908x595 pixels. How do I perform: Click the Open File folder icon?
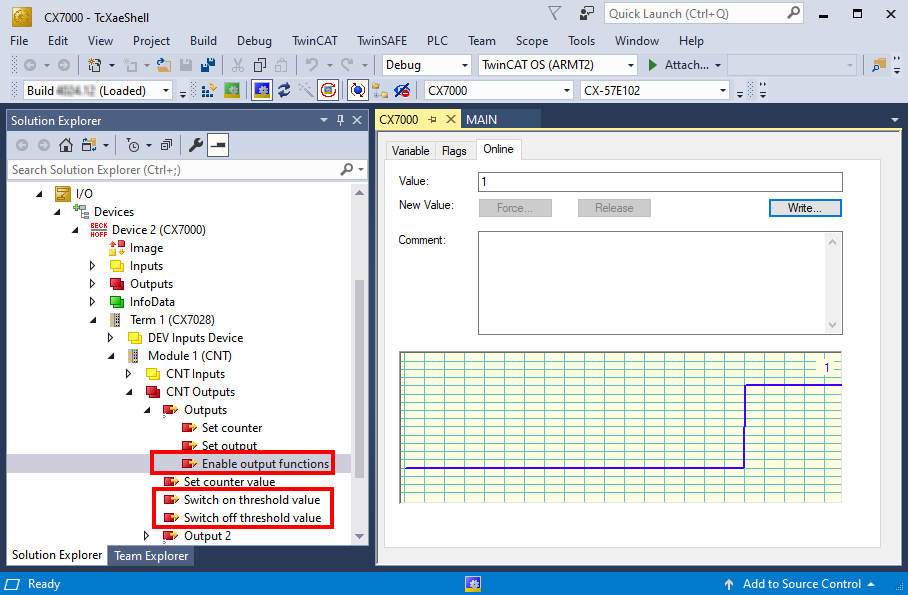point(164,65)
